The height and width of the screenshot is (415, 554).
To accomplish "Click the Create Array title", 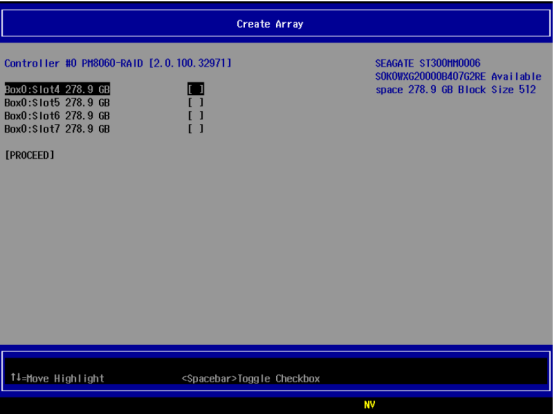I will pos(270,24).
